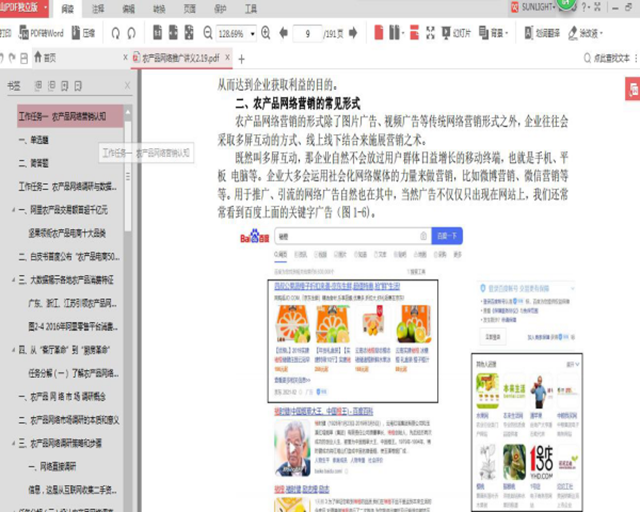Click the 压缩 compress tool
The height and width of the screenshot is (512, 640).
pyautogui.click(x=84, y=33)
